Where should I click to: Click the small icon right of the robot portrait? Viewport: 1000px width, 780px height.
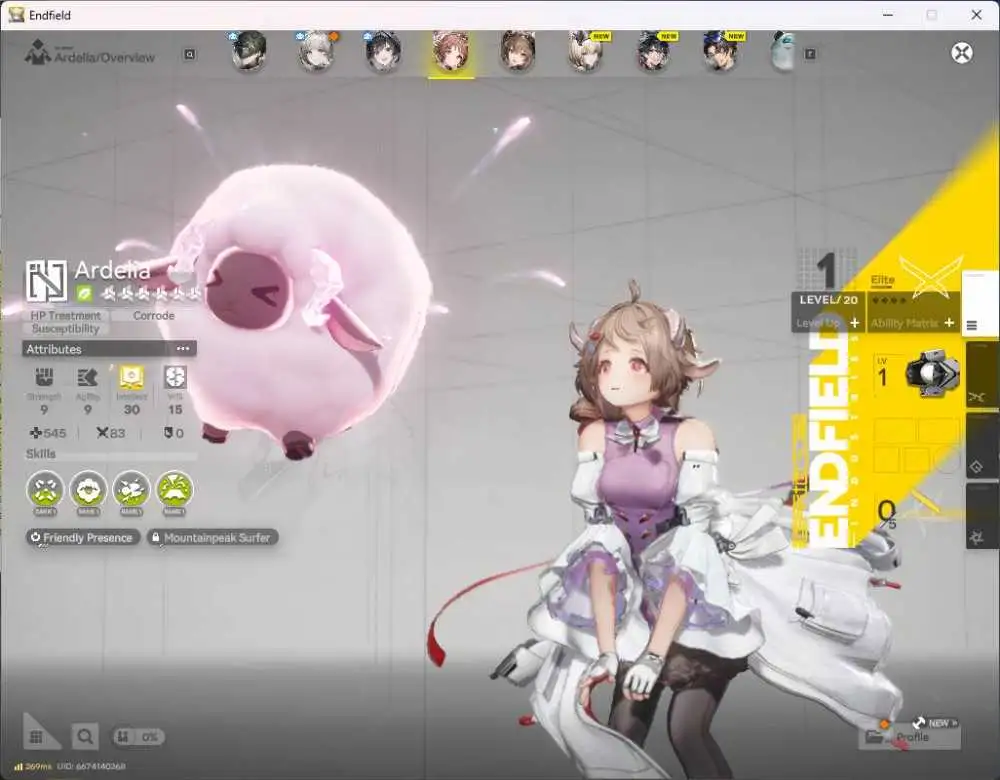pos(811,54)
